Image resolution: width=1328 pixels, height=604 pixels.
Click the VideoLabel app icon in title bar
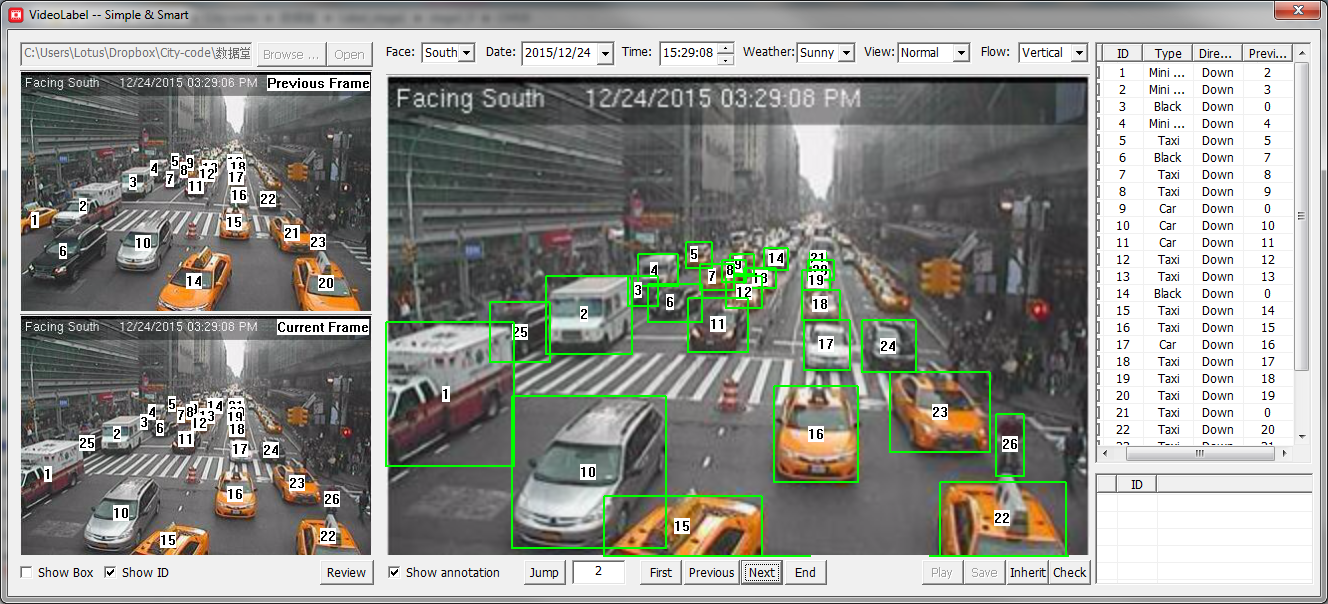tap(16, 15)
